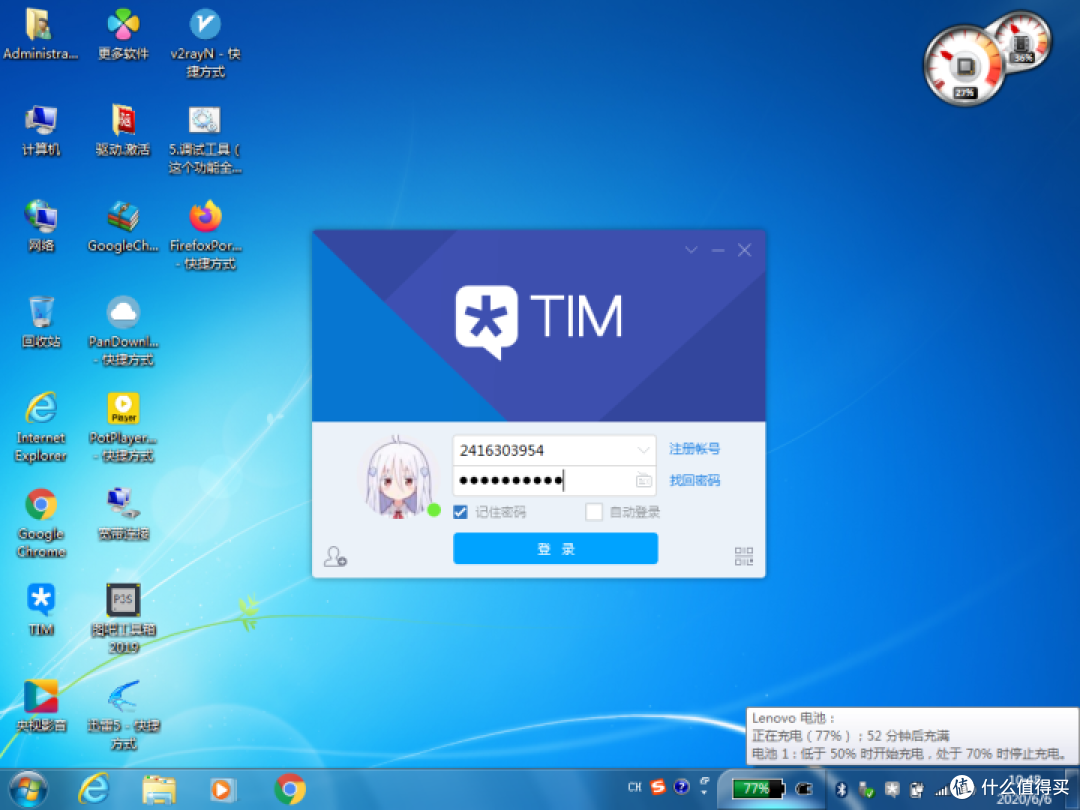Select the FirefoxPortable shortcut icon
Viewport: 1080px width, 810px height.
[205, 235]
